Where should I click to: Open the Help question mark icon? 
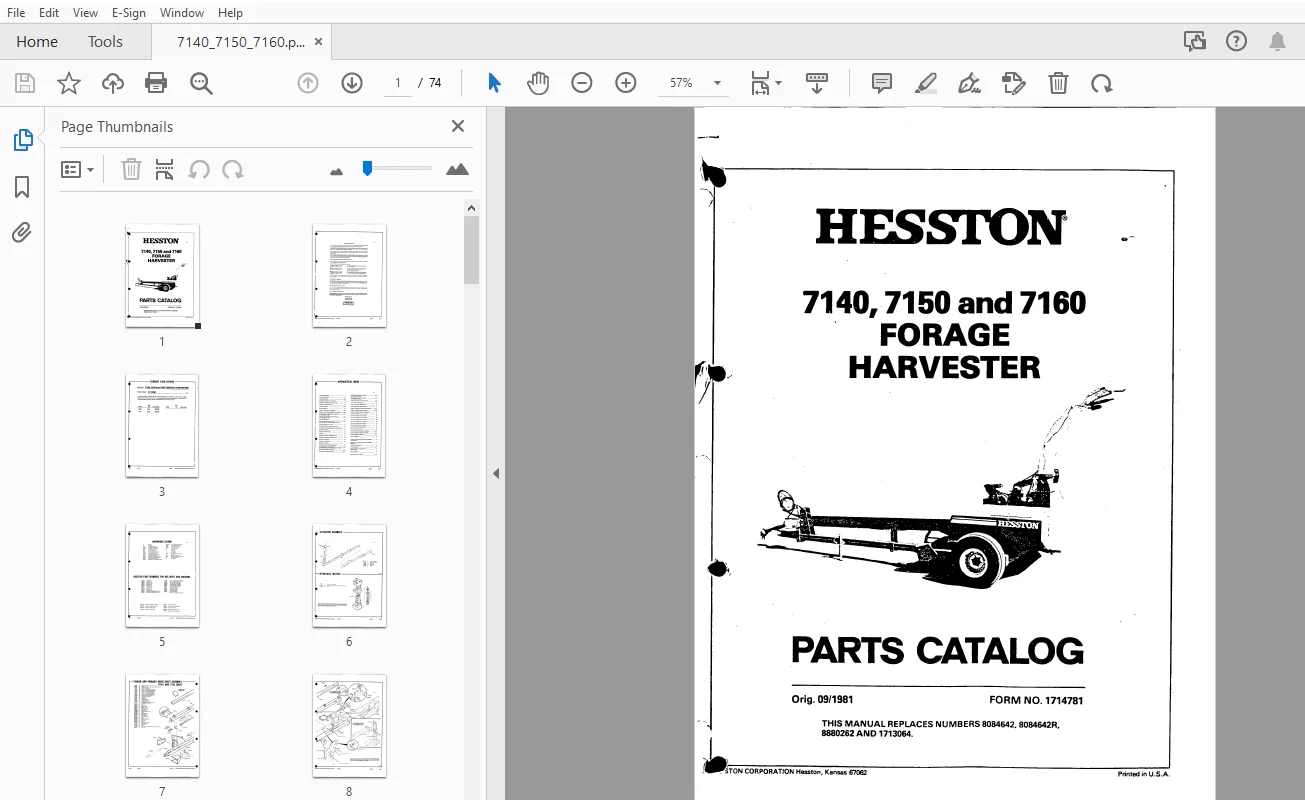(x=1237, y=41)
